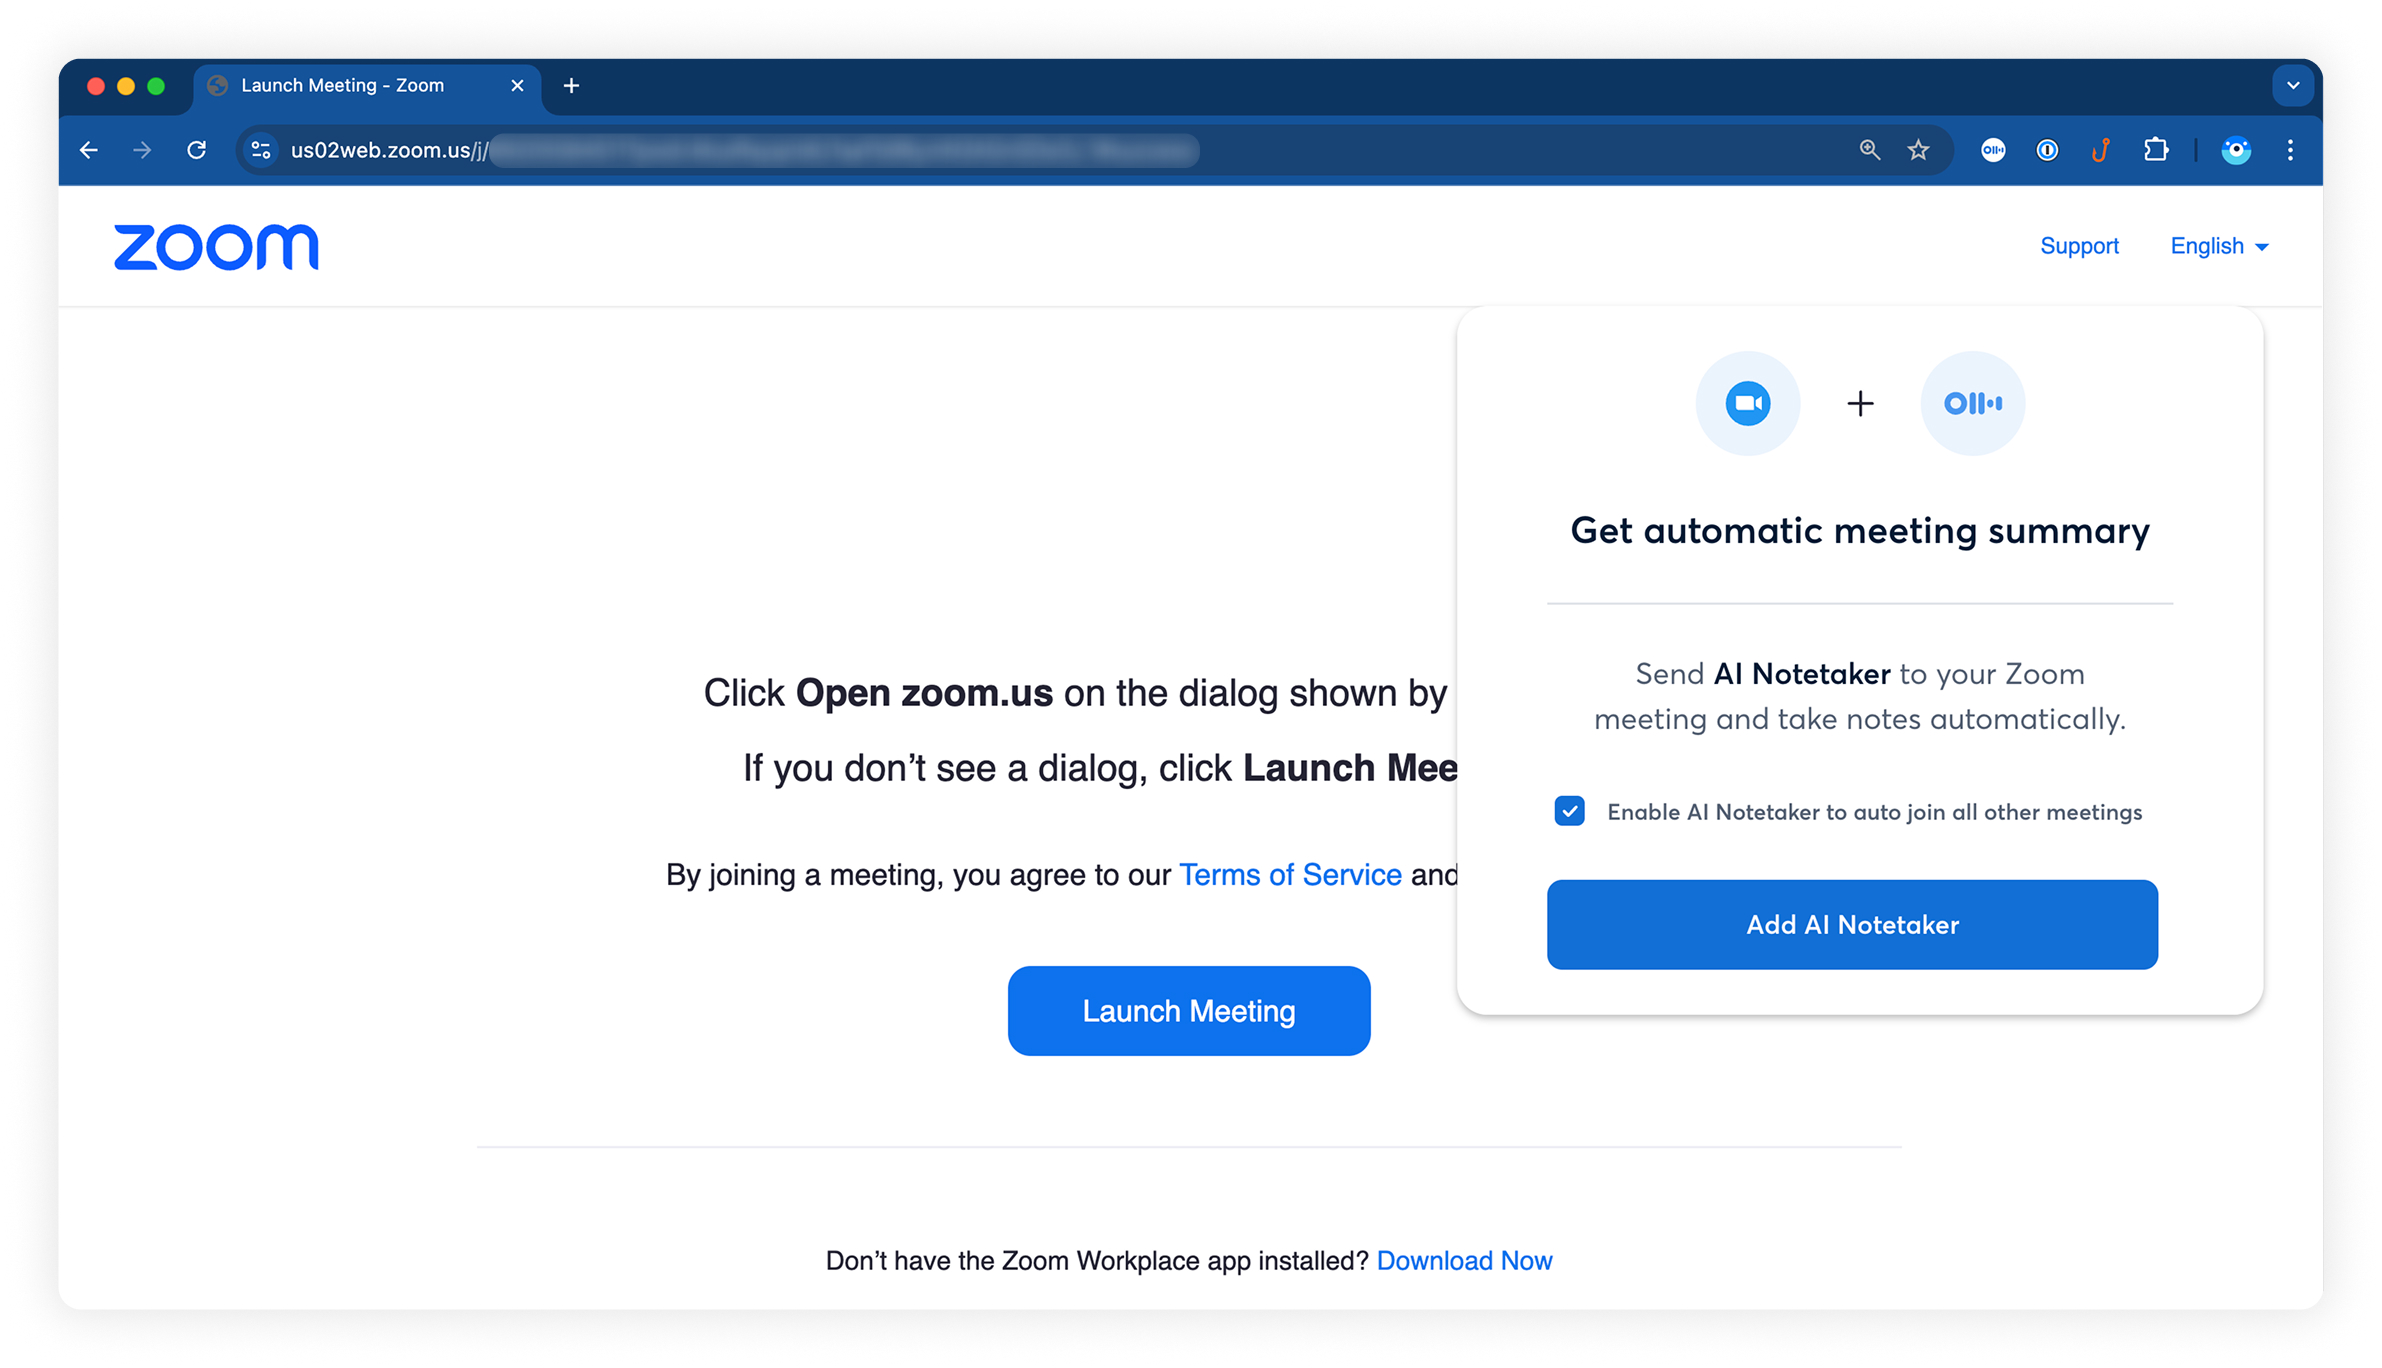Open site information icon in address bar

click(261, 150)
